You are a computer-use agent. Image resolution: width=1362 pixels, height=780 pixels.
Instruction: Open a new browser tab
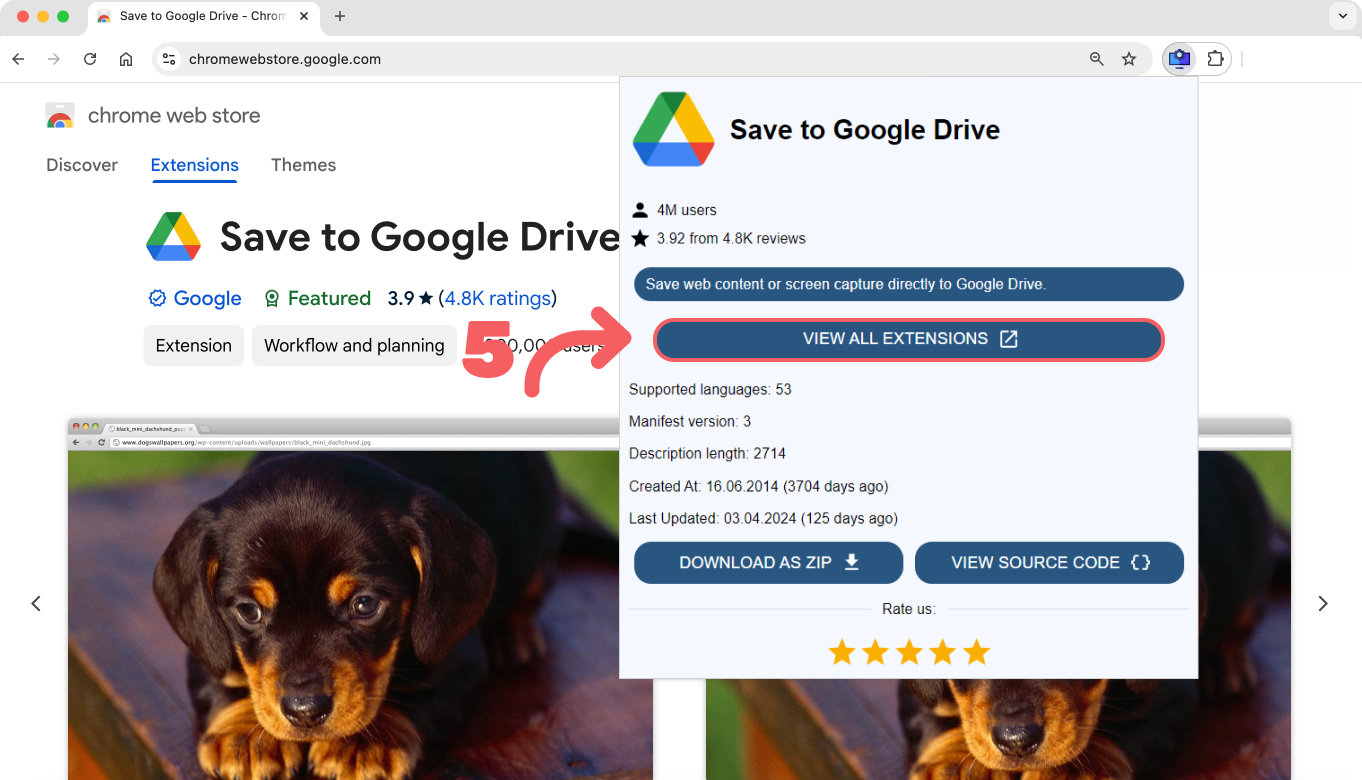(340, 16)
